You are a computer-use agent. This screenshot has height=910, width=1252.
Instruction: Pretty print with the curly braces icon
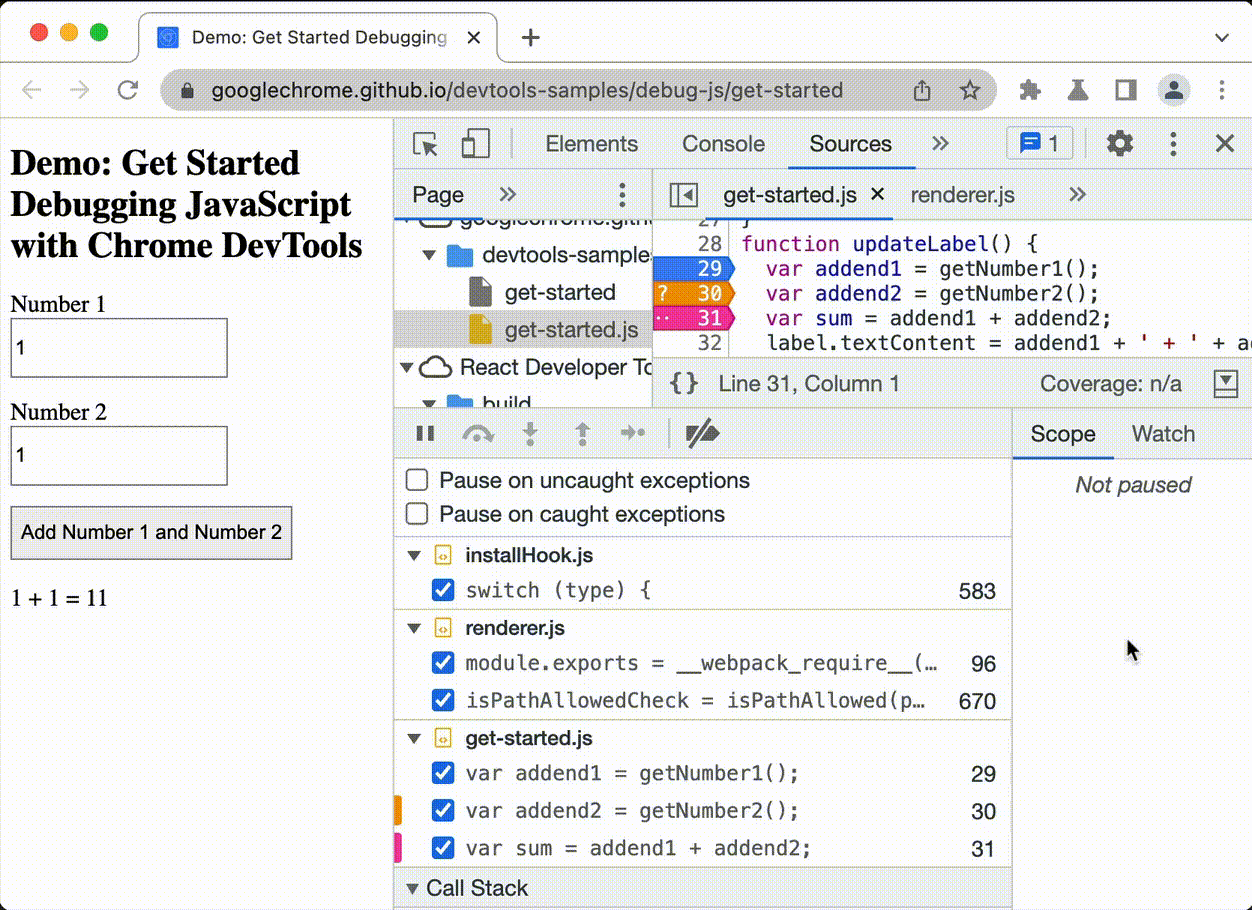(683, 384)
